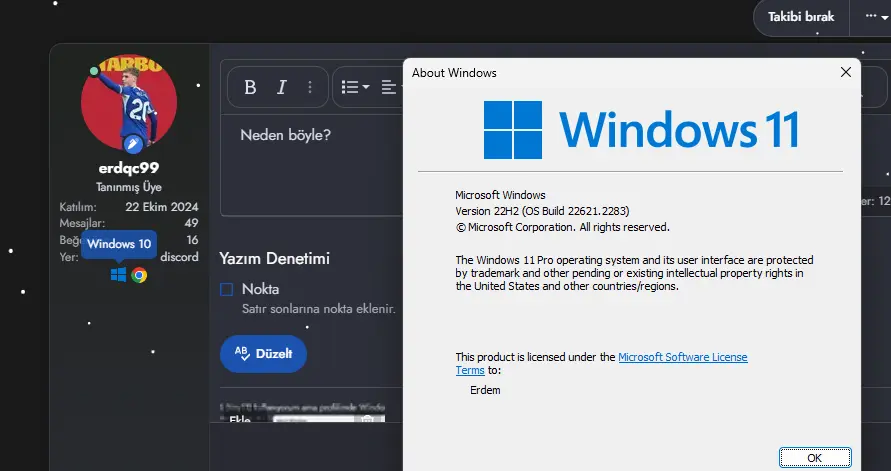Click the Windows 10 tooltip label
The image size is (891, 471).
119,244
